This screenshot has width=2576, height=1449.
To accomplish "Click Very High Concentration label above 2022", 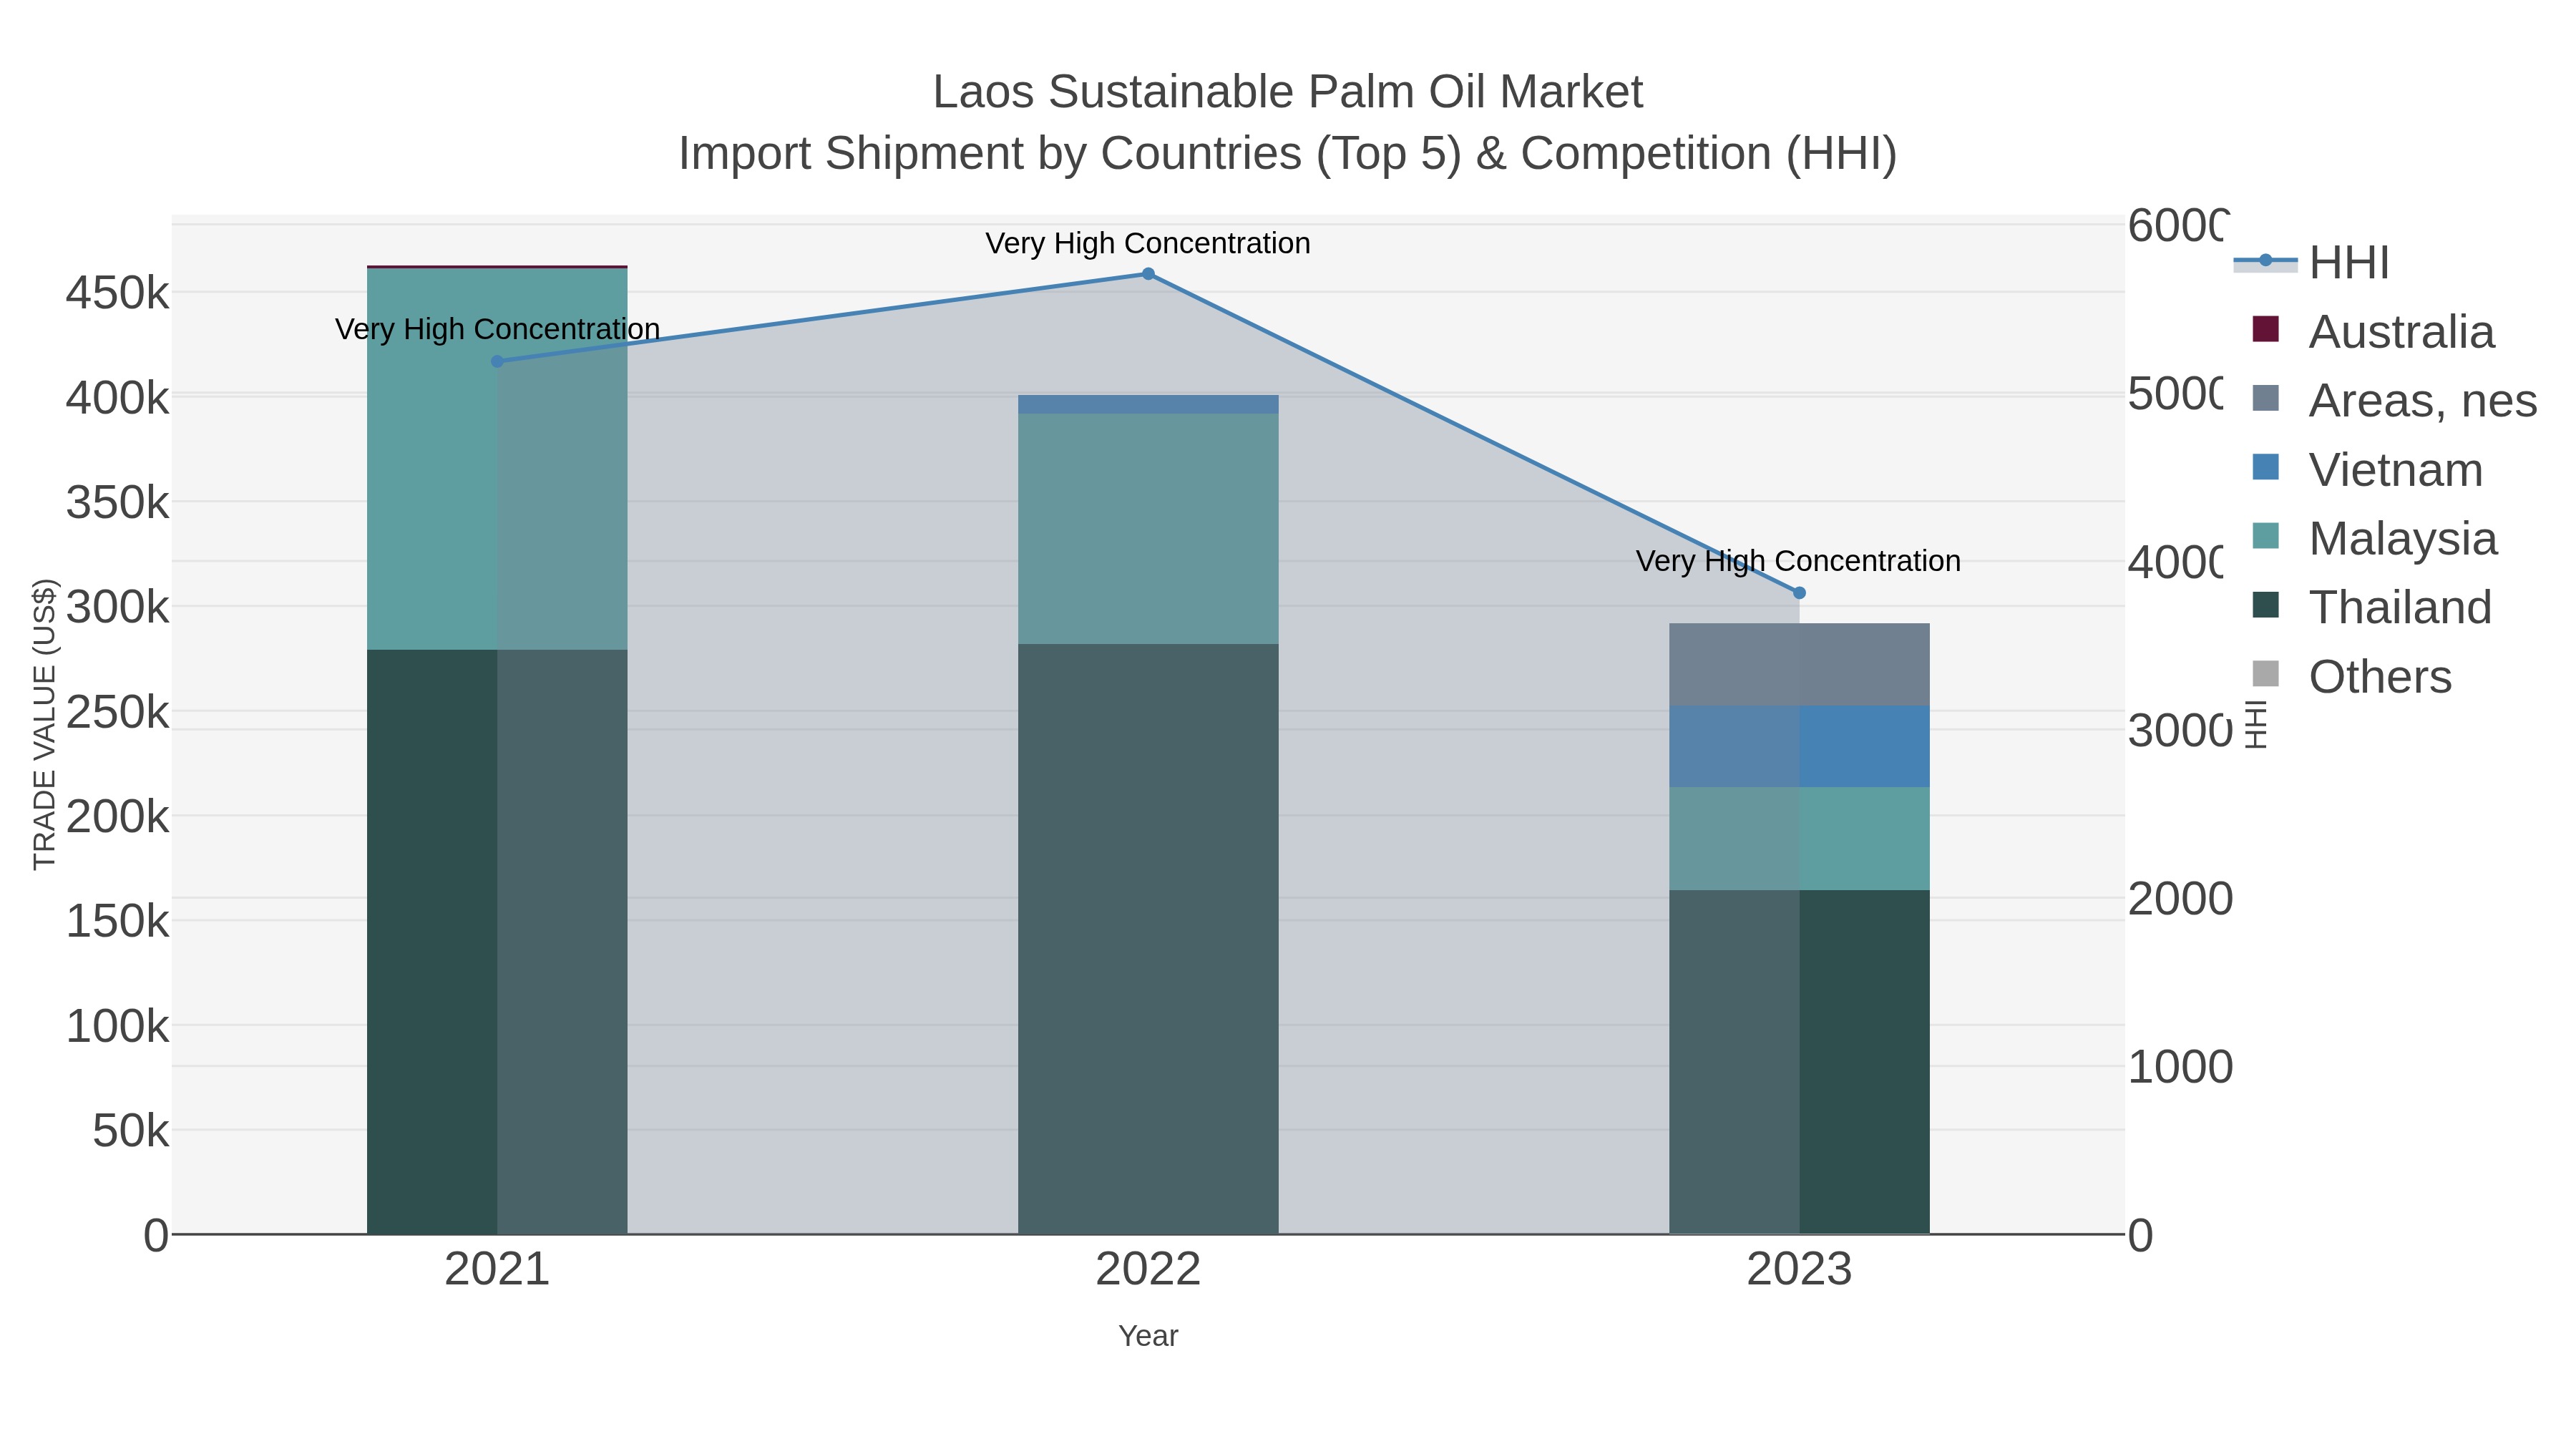I will point(1148,243).
